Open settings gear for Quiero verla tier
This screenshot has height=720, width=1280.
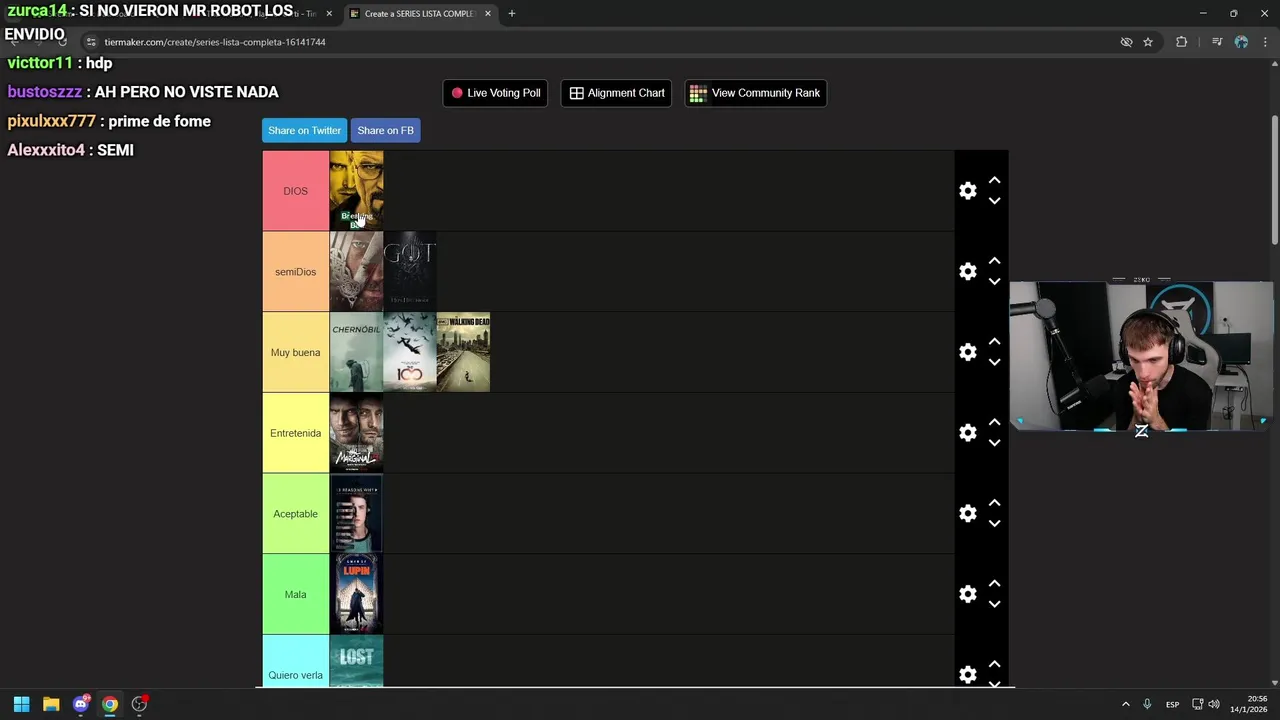(967, 675)
